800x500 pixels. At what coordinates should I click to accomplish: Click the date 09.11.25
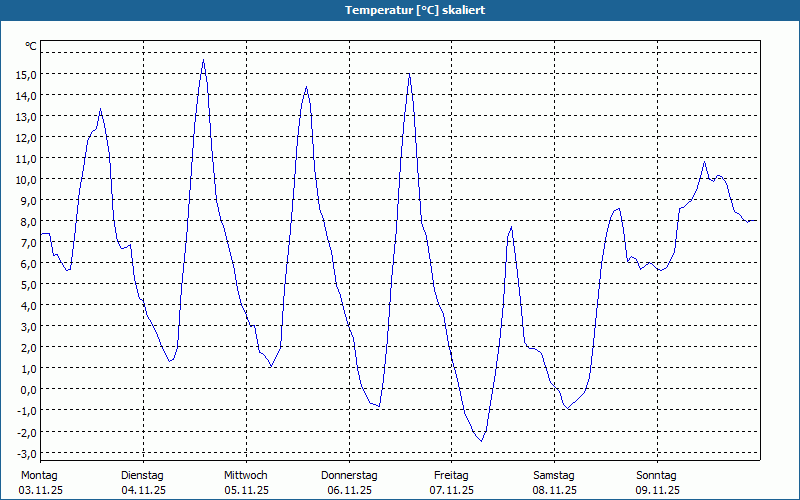tap(658, 491)
